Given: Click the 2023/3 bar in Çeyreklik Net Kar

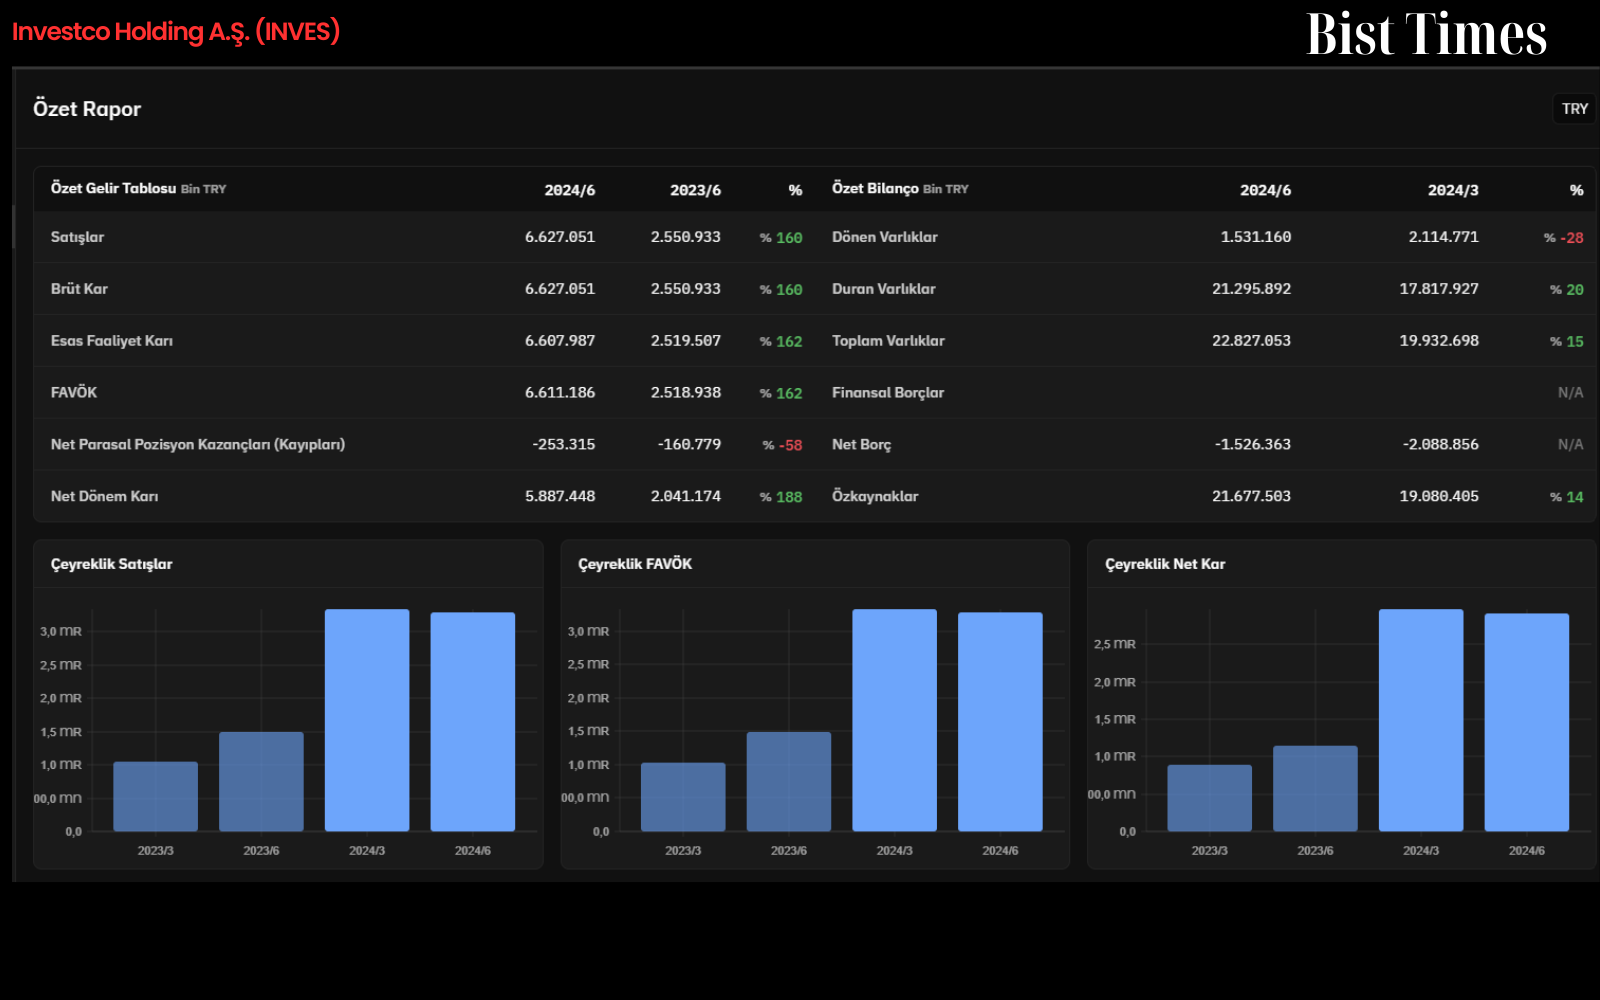Looking at the screenshot, I should tap(1210, 798).
